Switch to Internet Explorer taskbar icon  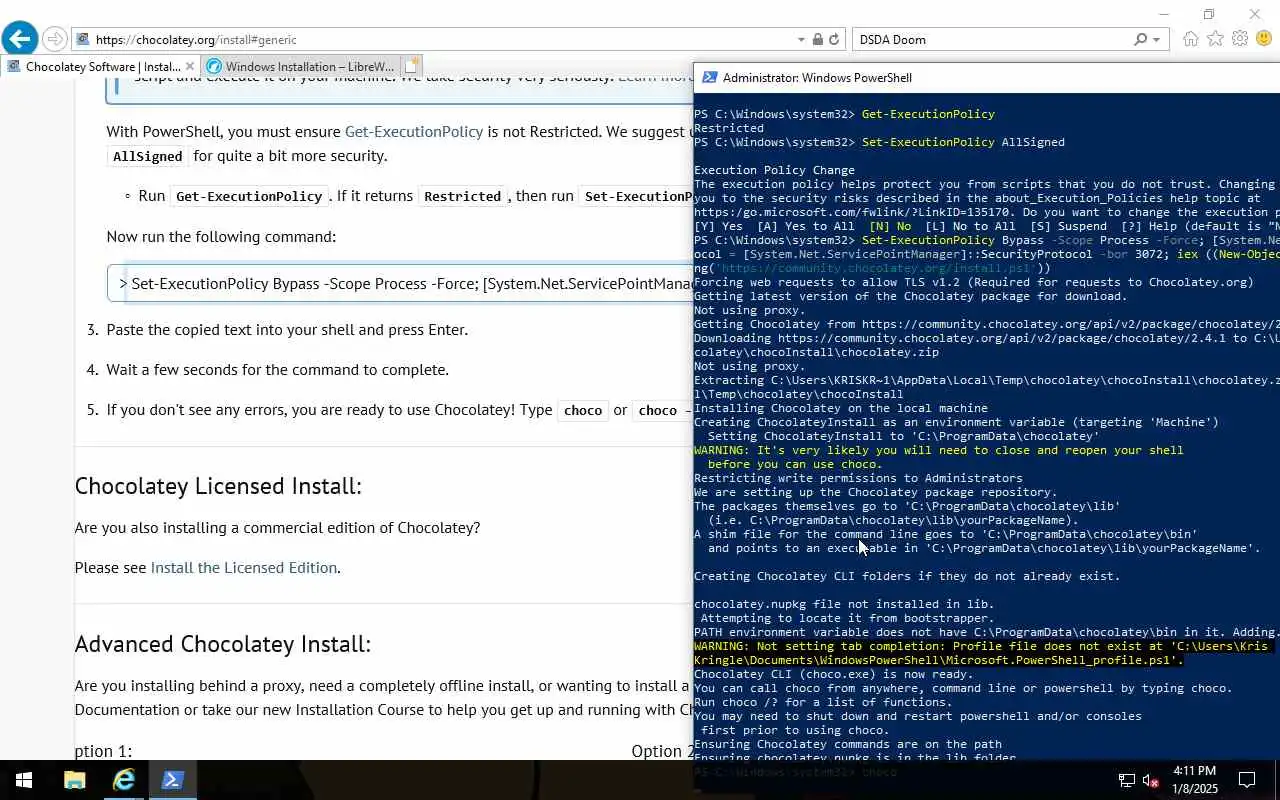(x=124, y=780)
